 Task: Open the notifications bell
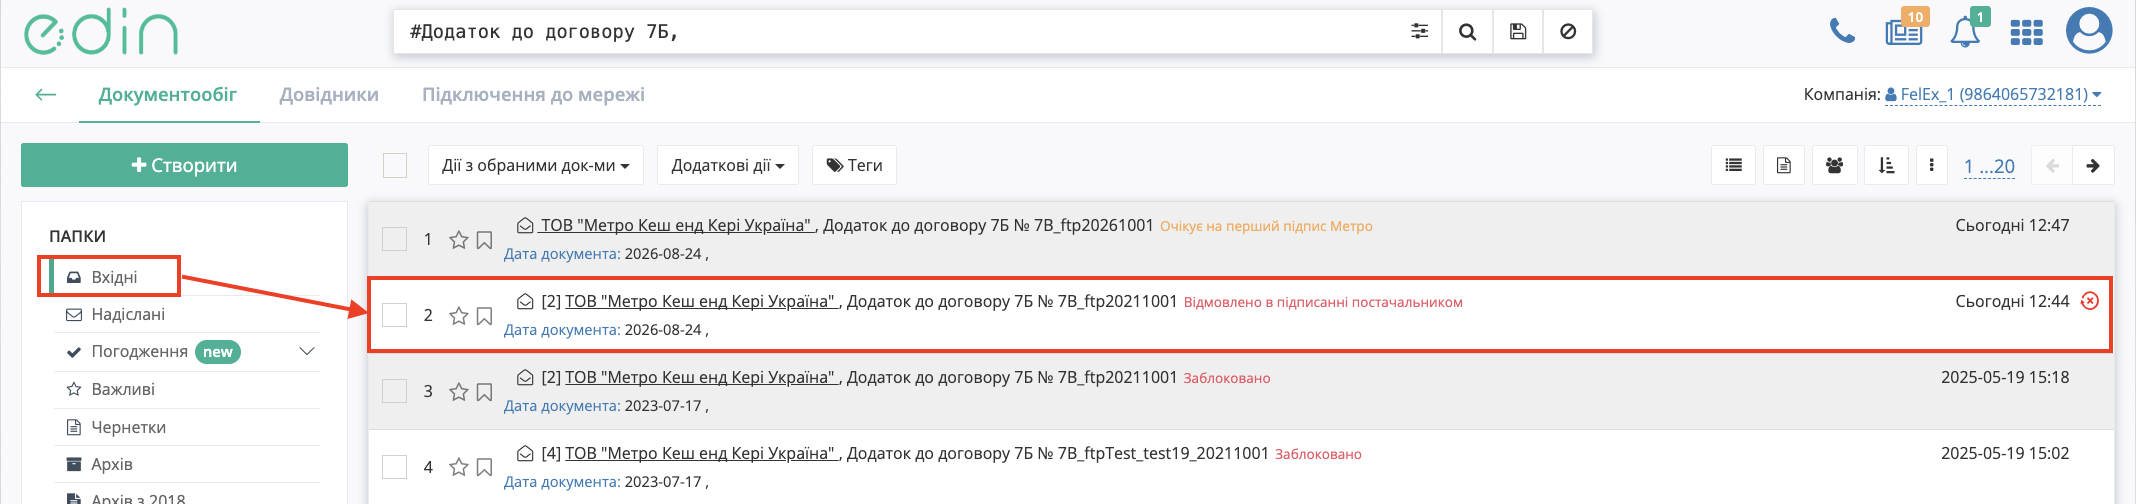pyautogui.click(x=1965, y=32)
